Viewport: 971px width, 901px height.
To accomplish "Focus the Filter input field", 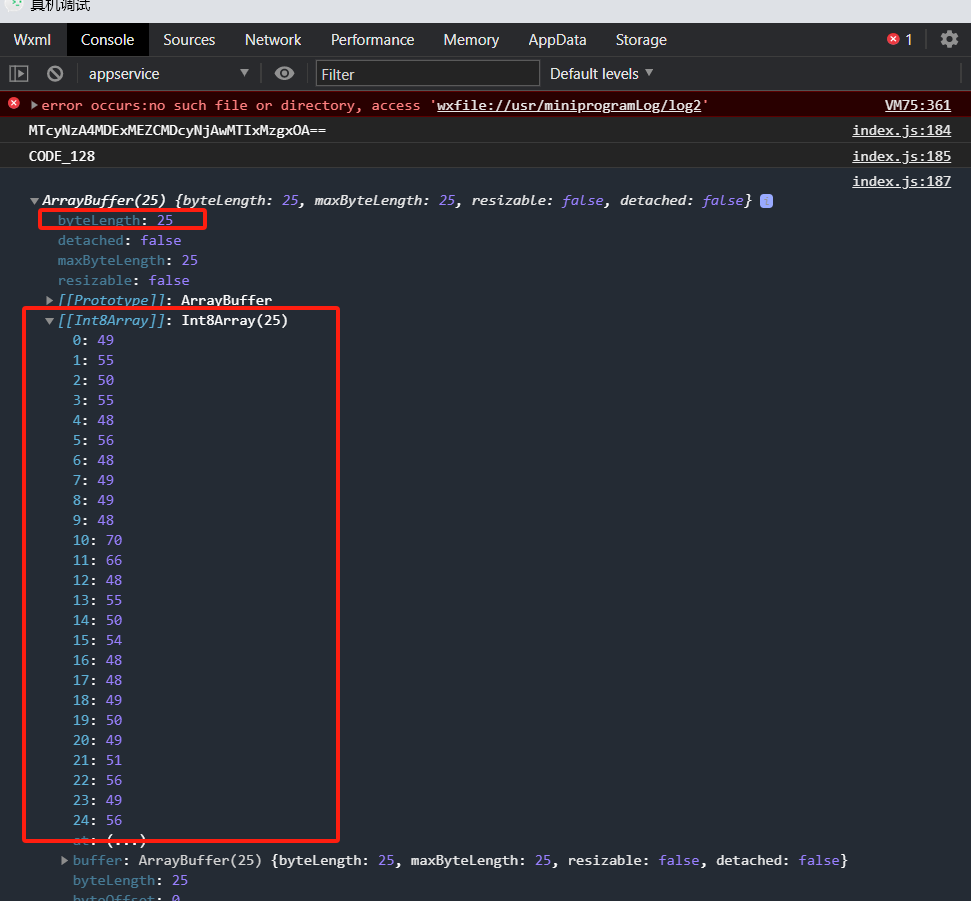I will (427, 74).
